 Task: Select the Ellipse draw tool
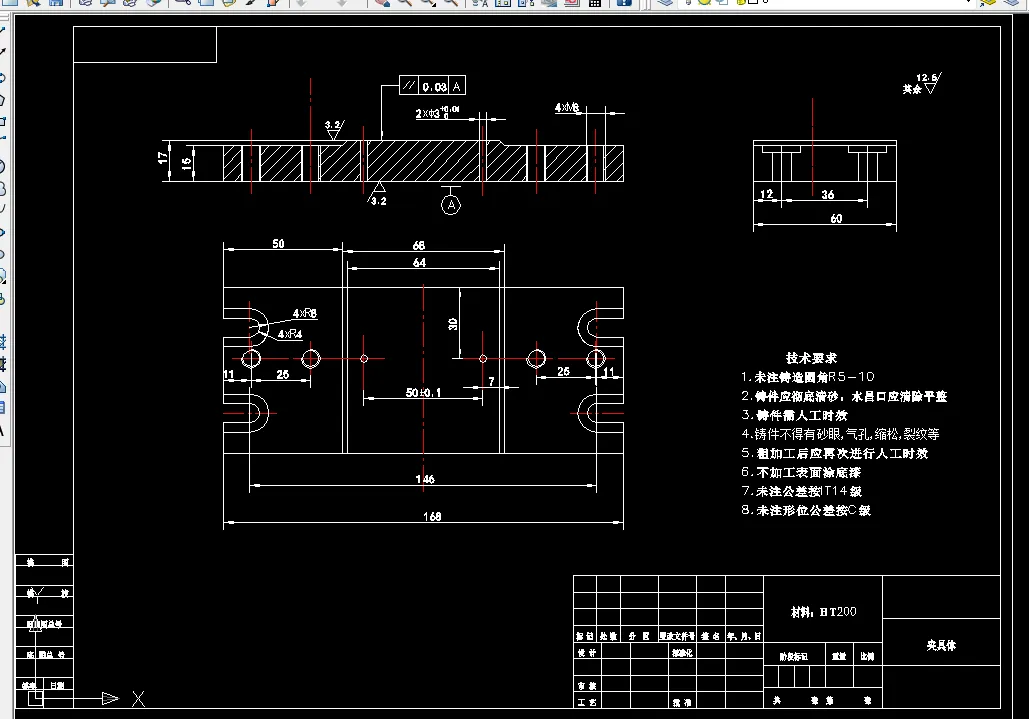3,232
